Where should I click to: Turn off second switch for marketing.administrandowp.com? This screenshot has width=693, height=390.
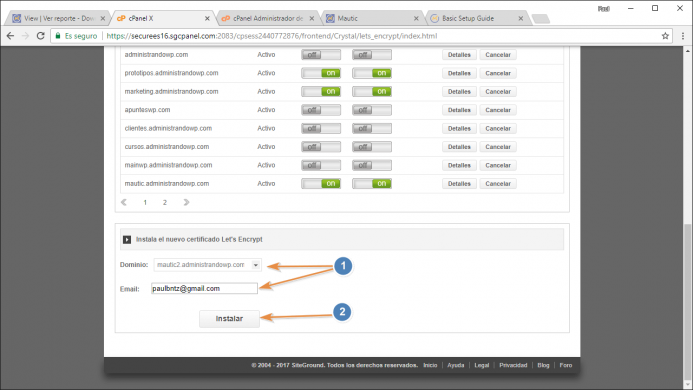[x=372, y=92]
